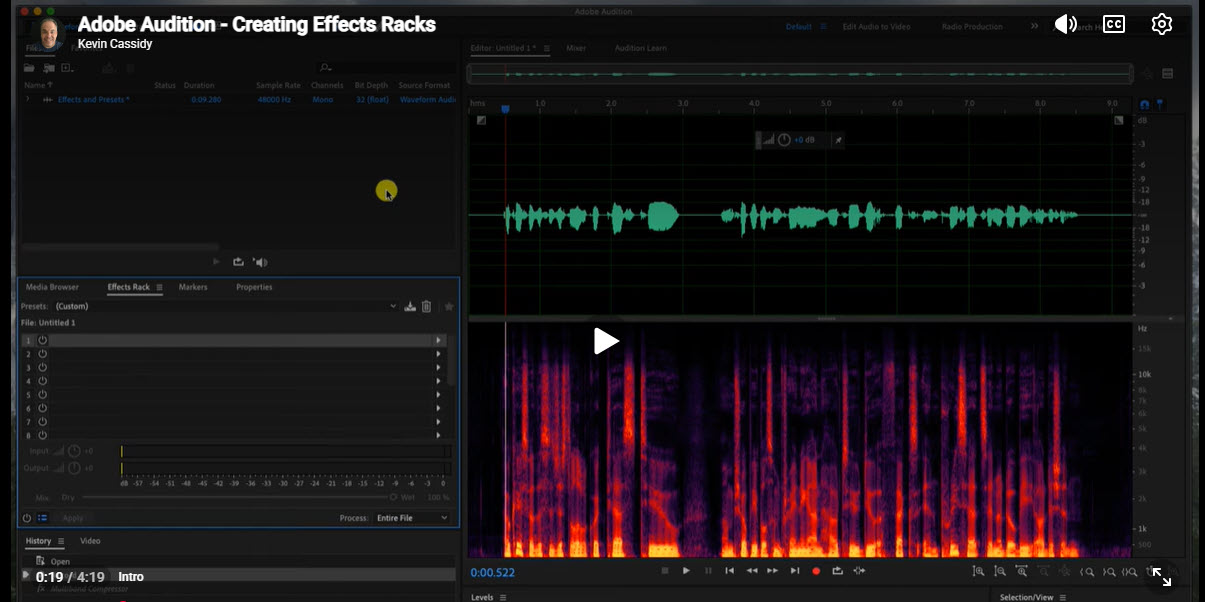Delete the current effects preset
Screen dimensions: 1205x602
[426, 306]
